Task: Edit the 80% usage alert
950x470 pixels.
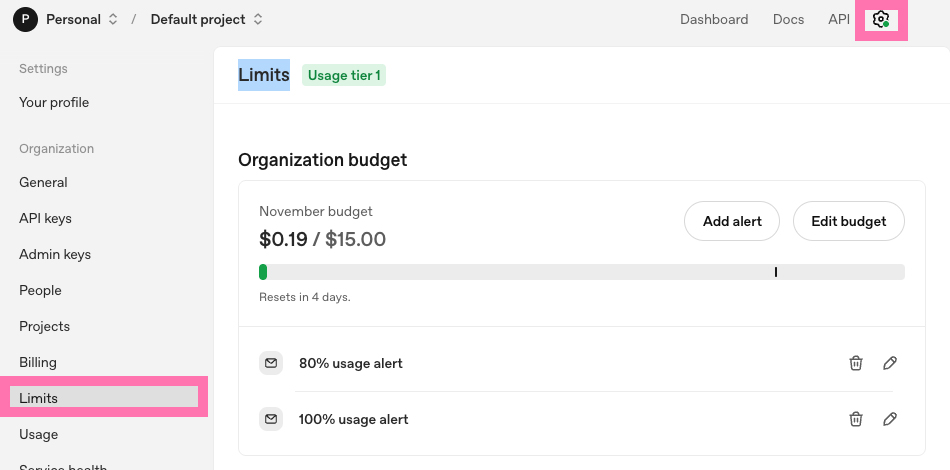Action: click(890, 363)
